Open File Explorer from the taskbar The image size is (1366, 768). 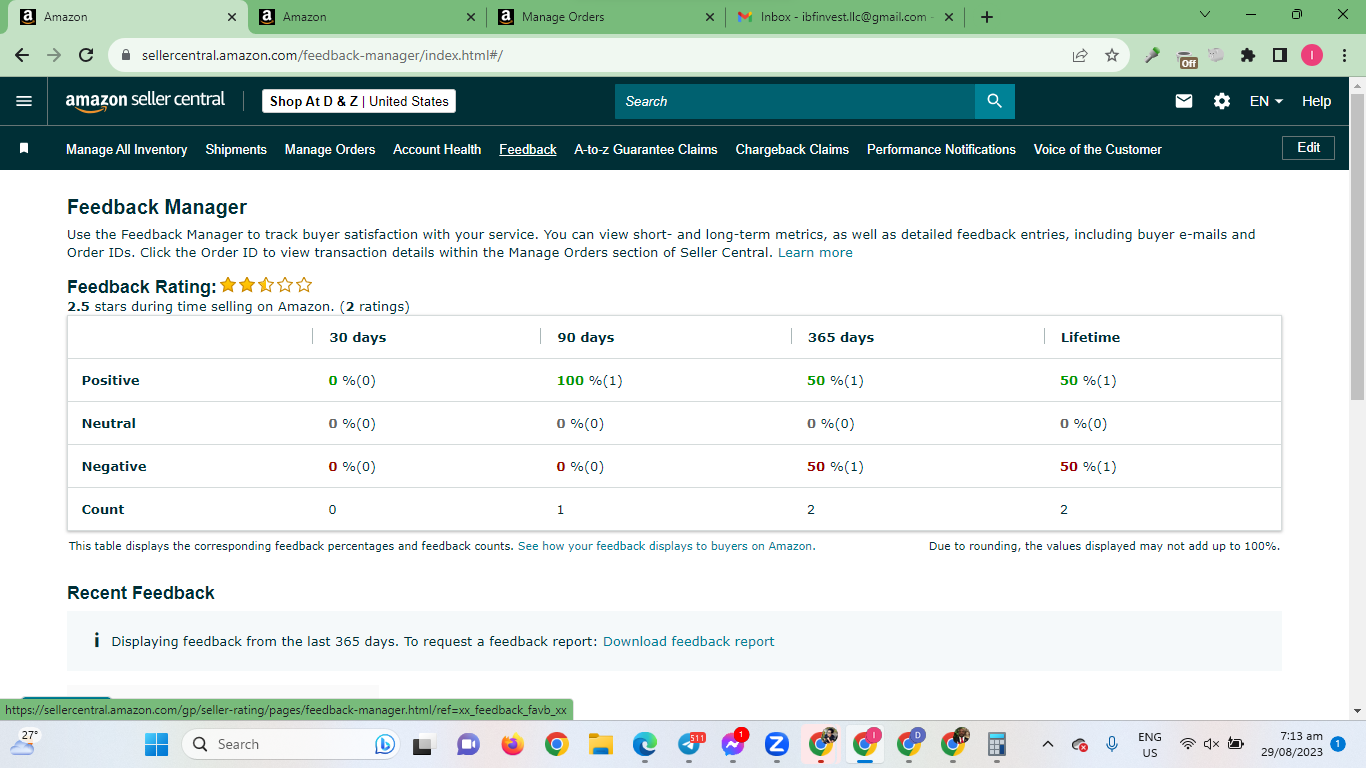[x=600, y=744]
